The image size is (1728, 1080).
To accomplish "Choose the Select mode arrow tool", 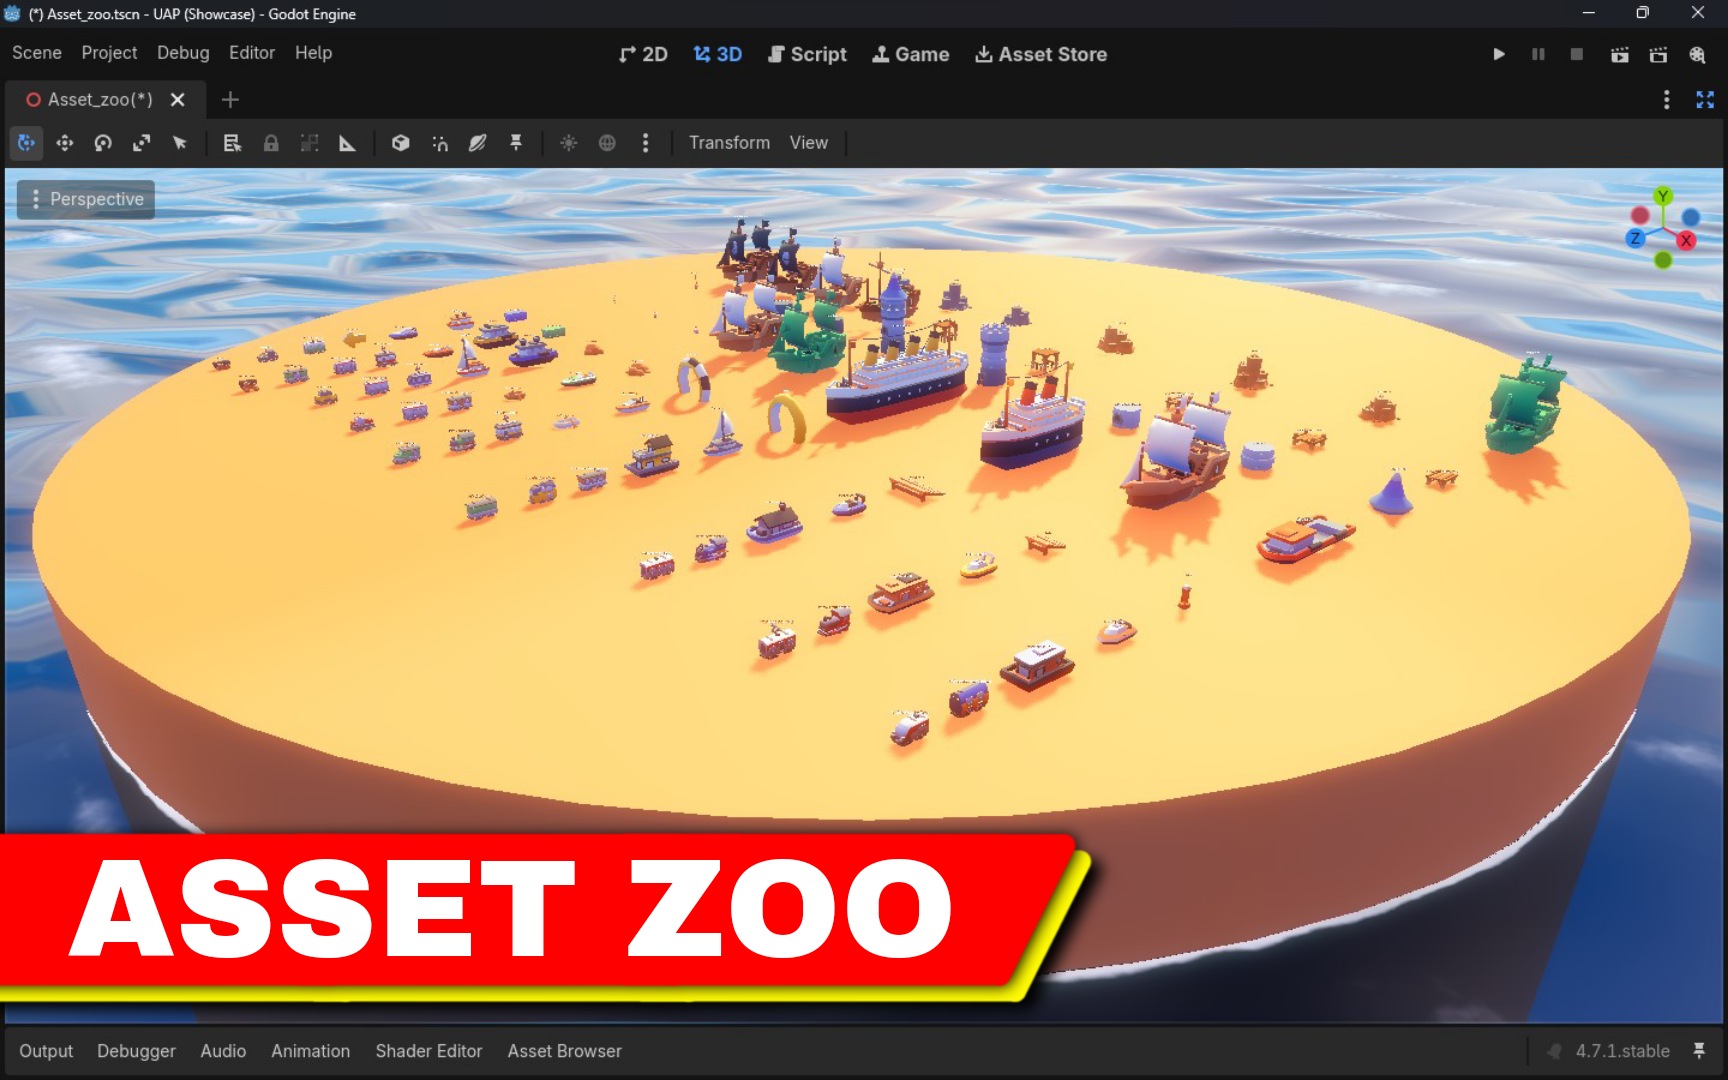I will coord(180,143).
